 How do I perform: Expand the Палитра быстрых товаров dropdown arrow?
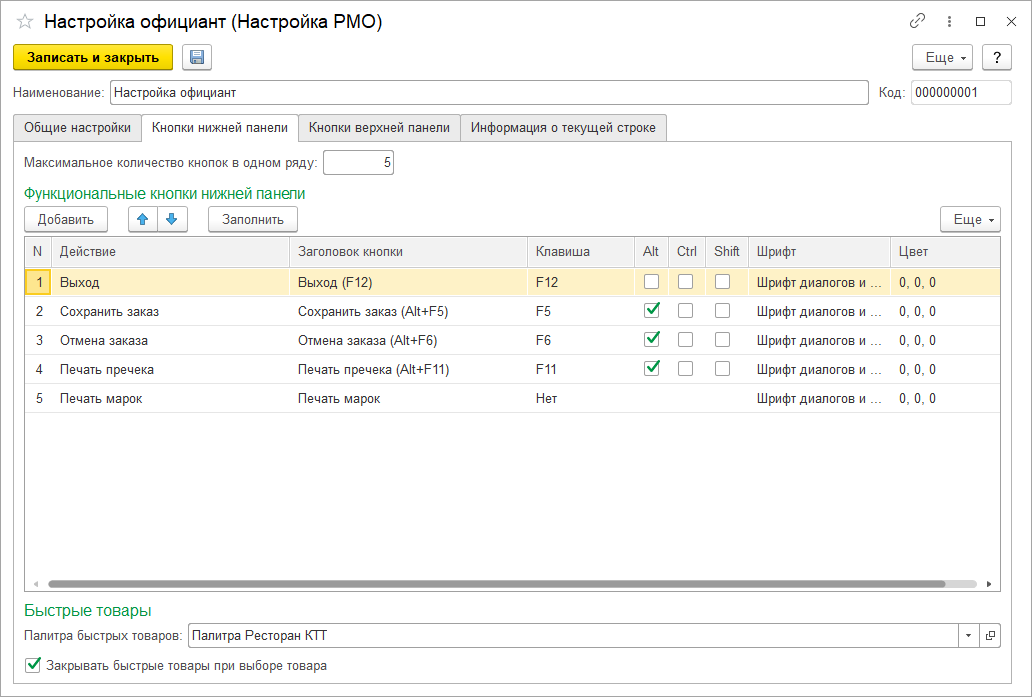(x=968, y=635)
